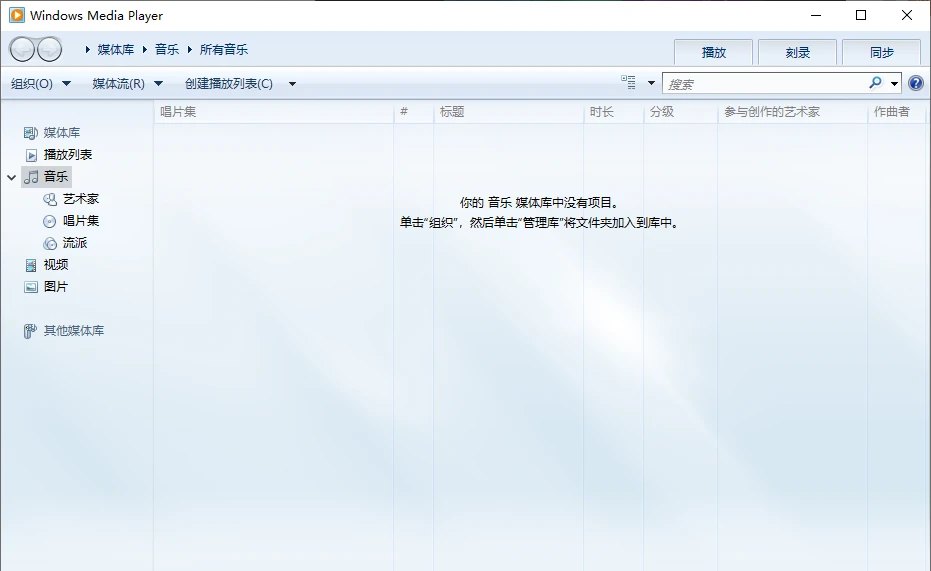Screen dimensions: 931x571
Task: Click the magnifier search icon
Action: [x=876, y=83]
